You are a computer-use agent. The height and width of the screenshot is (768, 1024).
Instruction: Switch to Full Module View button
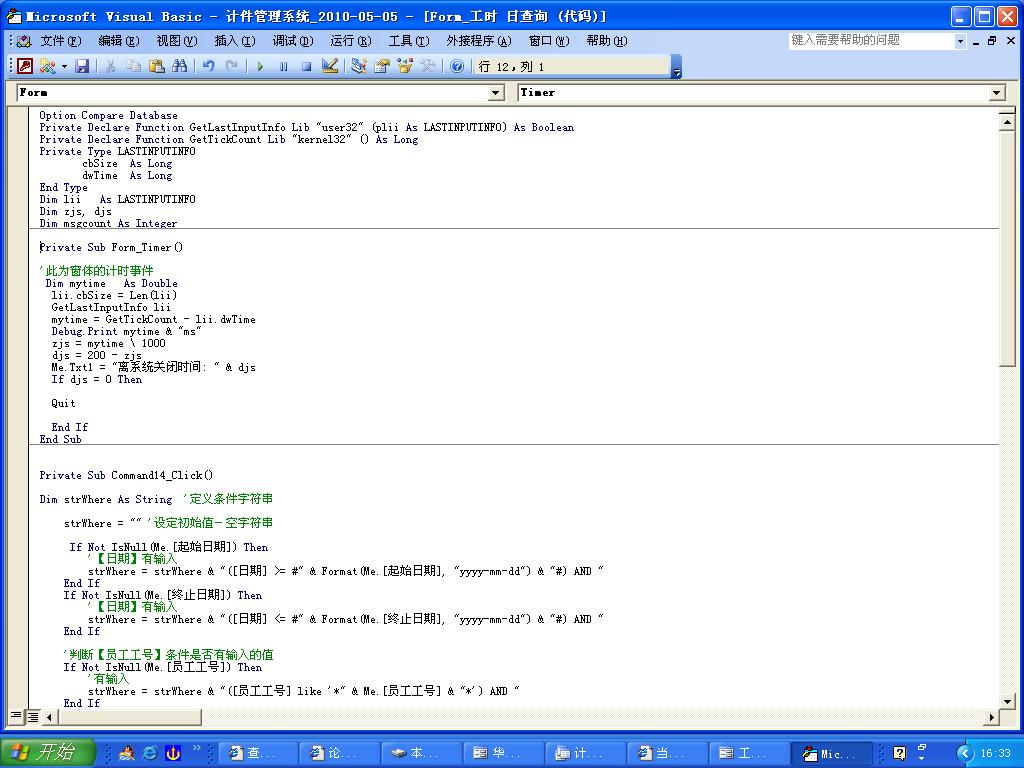(31, 716)
